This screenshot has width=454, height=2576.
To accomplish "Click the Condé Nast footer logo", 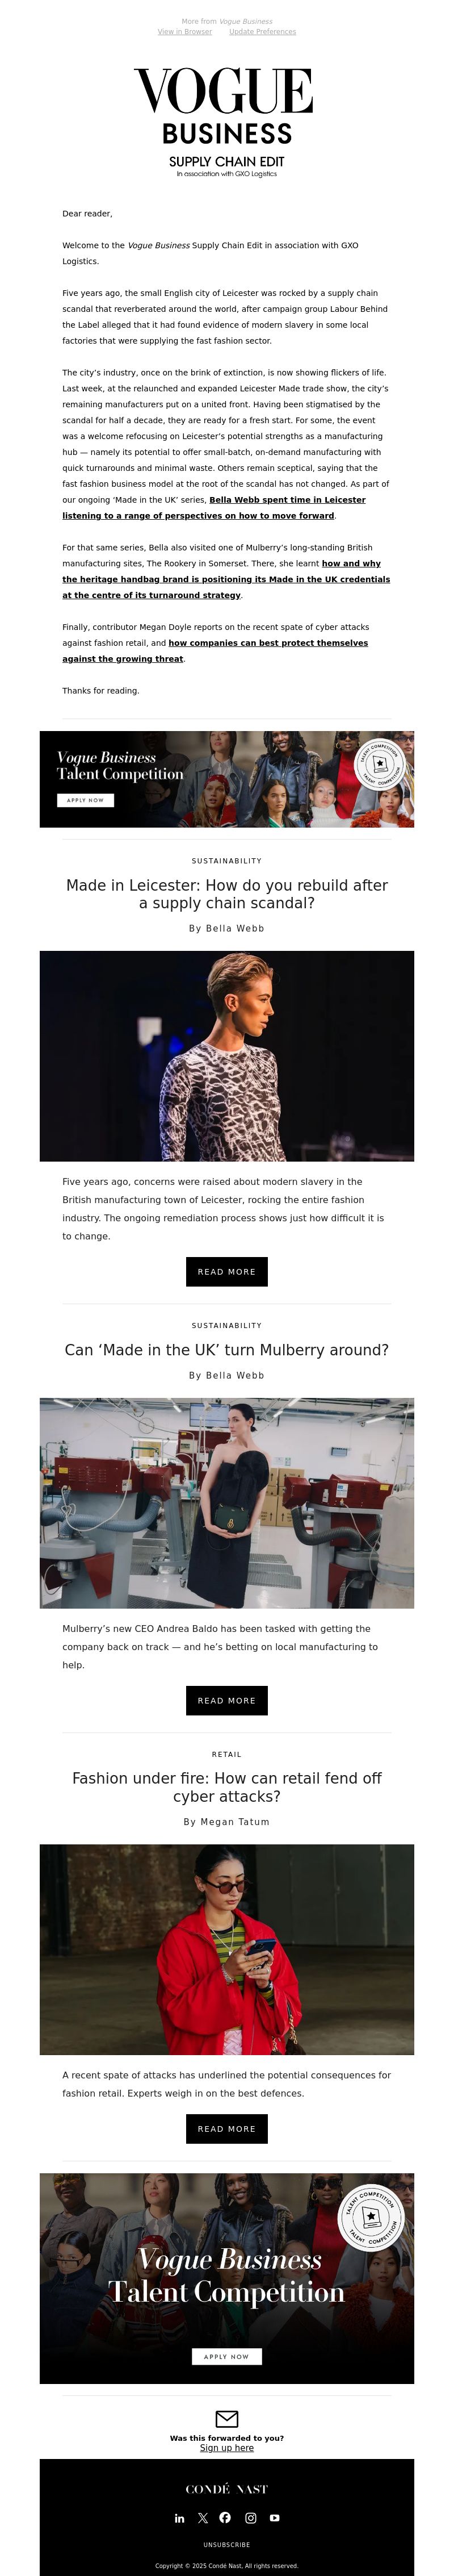I will [x=227, y=2489].
